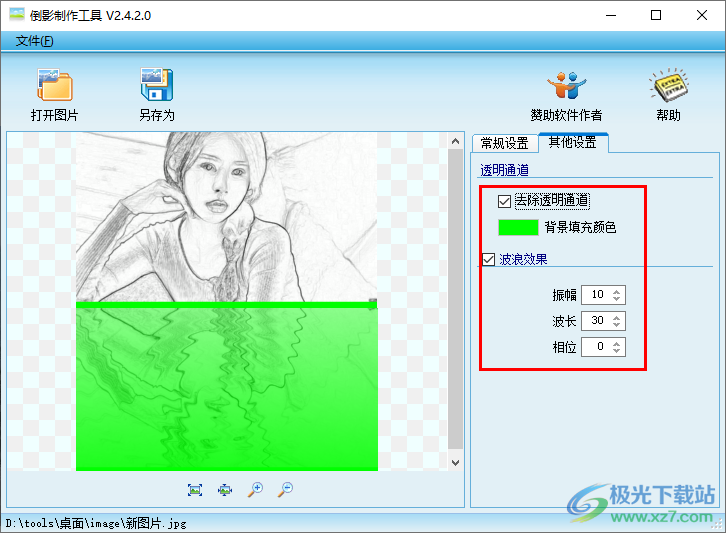Image resolution: width=726 pixels, height=533 pixels.
Task: Click the preview scrollbar up arrow
Action: [456, 141]
